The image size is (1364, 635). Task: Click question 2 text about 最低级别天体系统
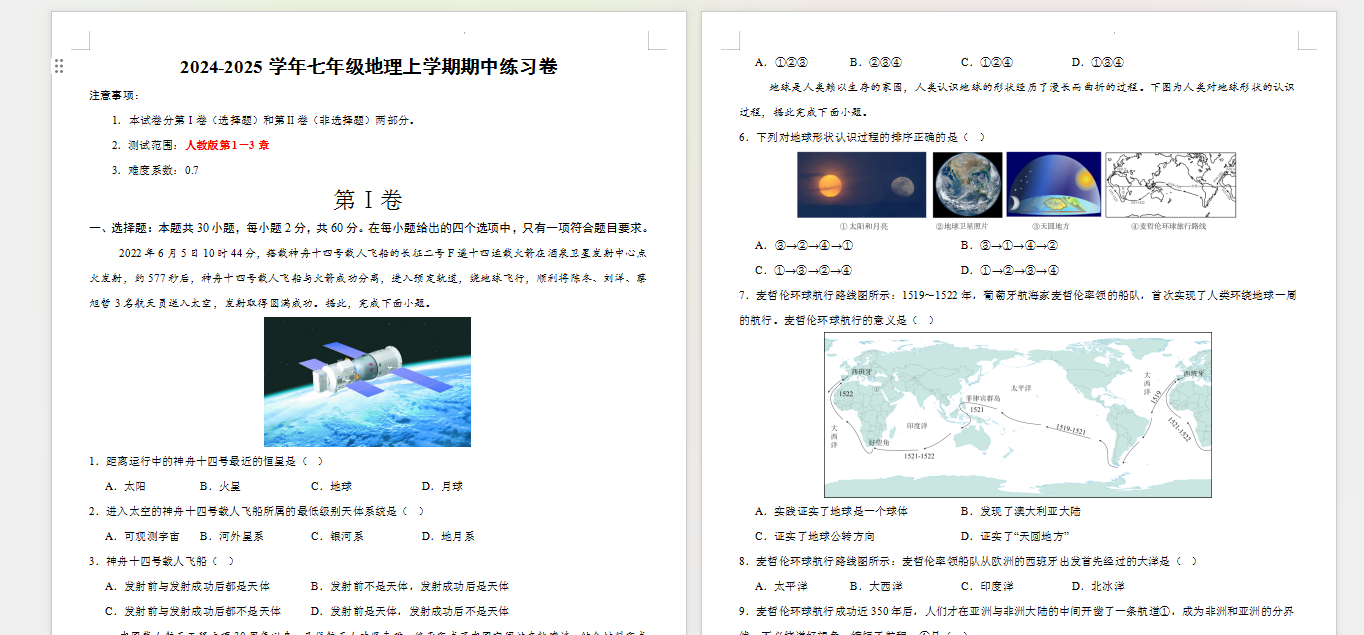[x=257, y=511]
